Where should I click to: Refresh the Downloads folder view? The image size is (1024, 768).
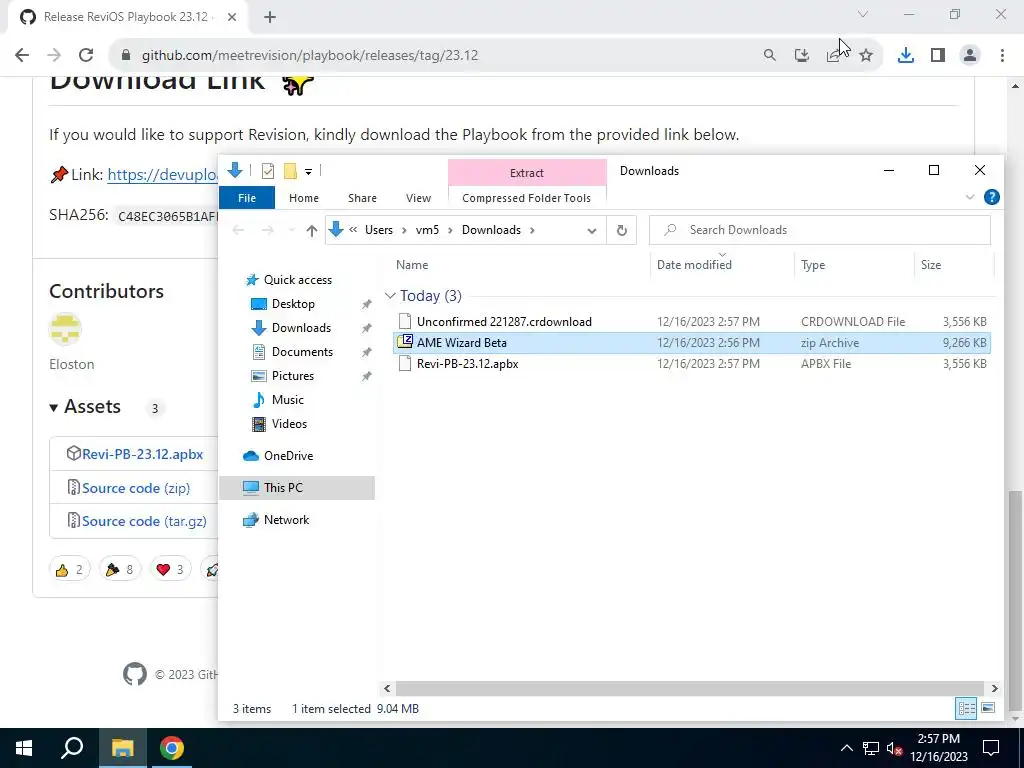[622, 231]
